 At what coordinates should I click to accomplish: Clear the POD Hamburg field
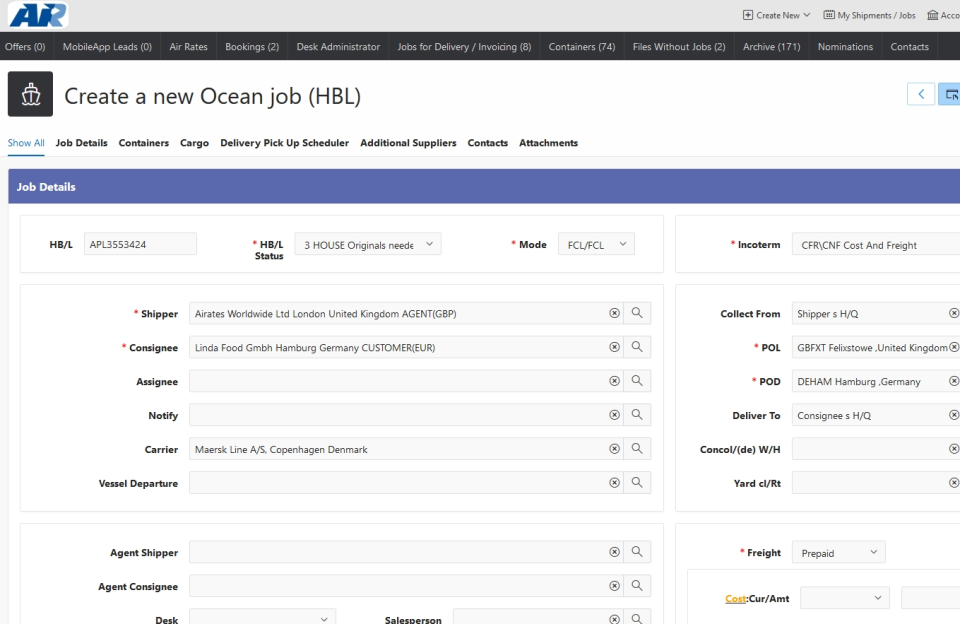click(x=952, y=381)
